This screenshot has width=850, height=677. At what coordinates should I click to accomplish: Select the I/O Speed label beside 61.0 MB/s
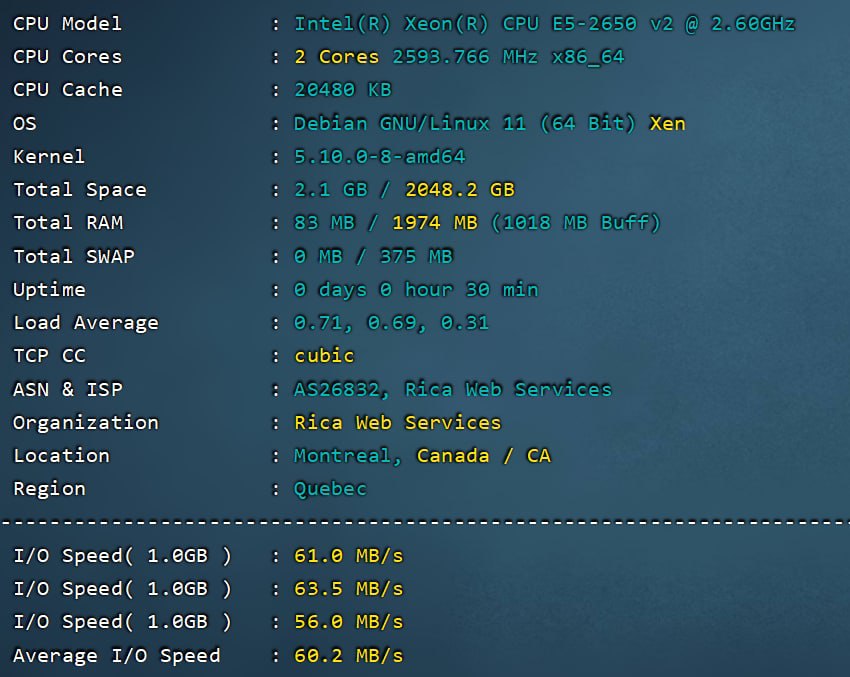pos(123,556)
